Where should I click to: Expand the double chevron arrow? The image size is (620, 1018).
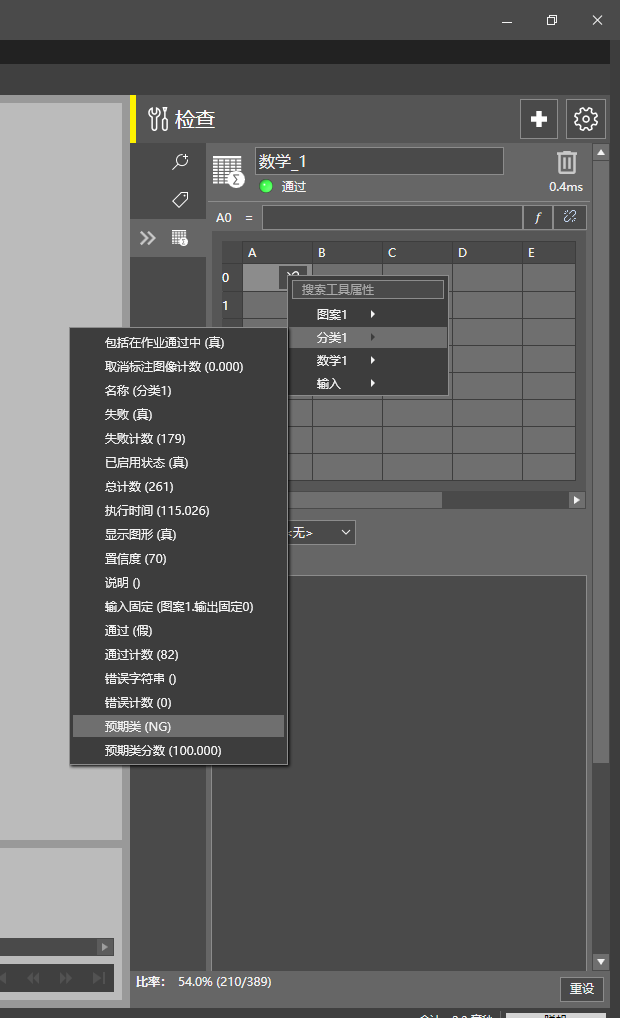[147, 238]
